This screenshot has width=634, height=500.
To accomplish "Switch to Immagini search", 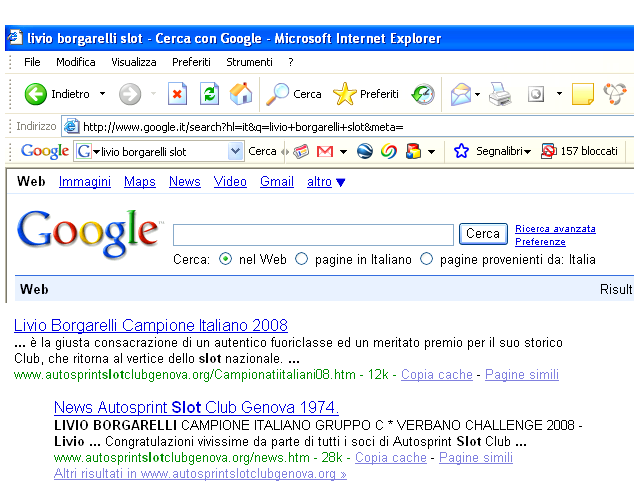I will 85,181.
